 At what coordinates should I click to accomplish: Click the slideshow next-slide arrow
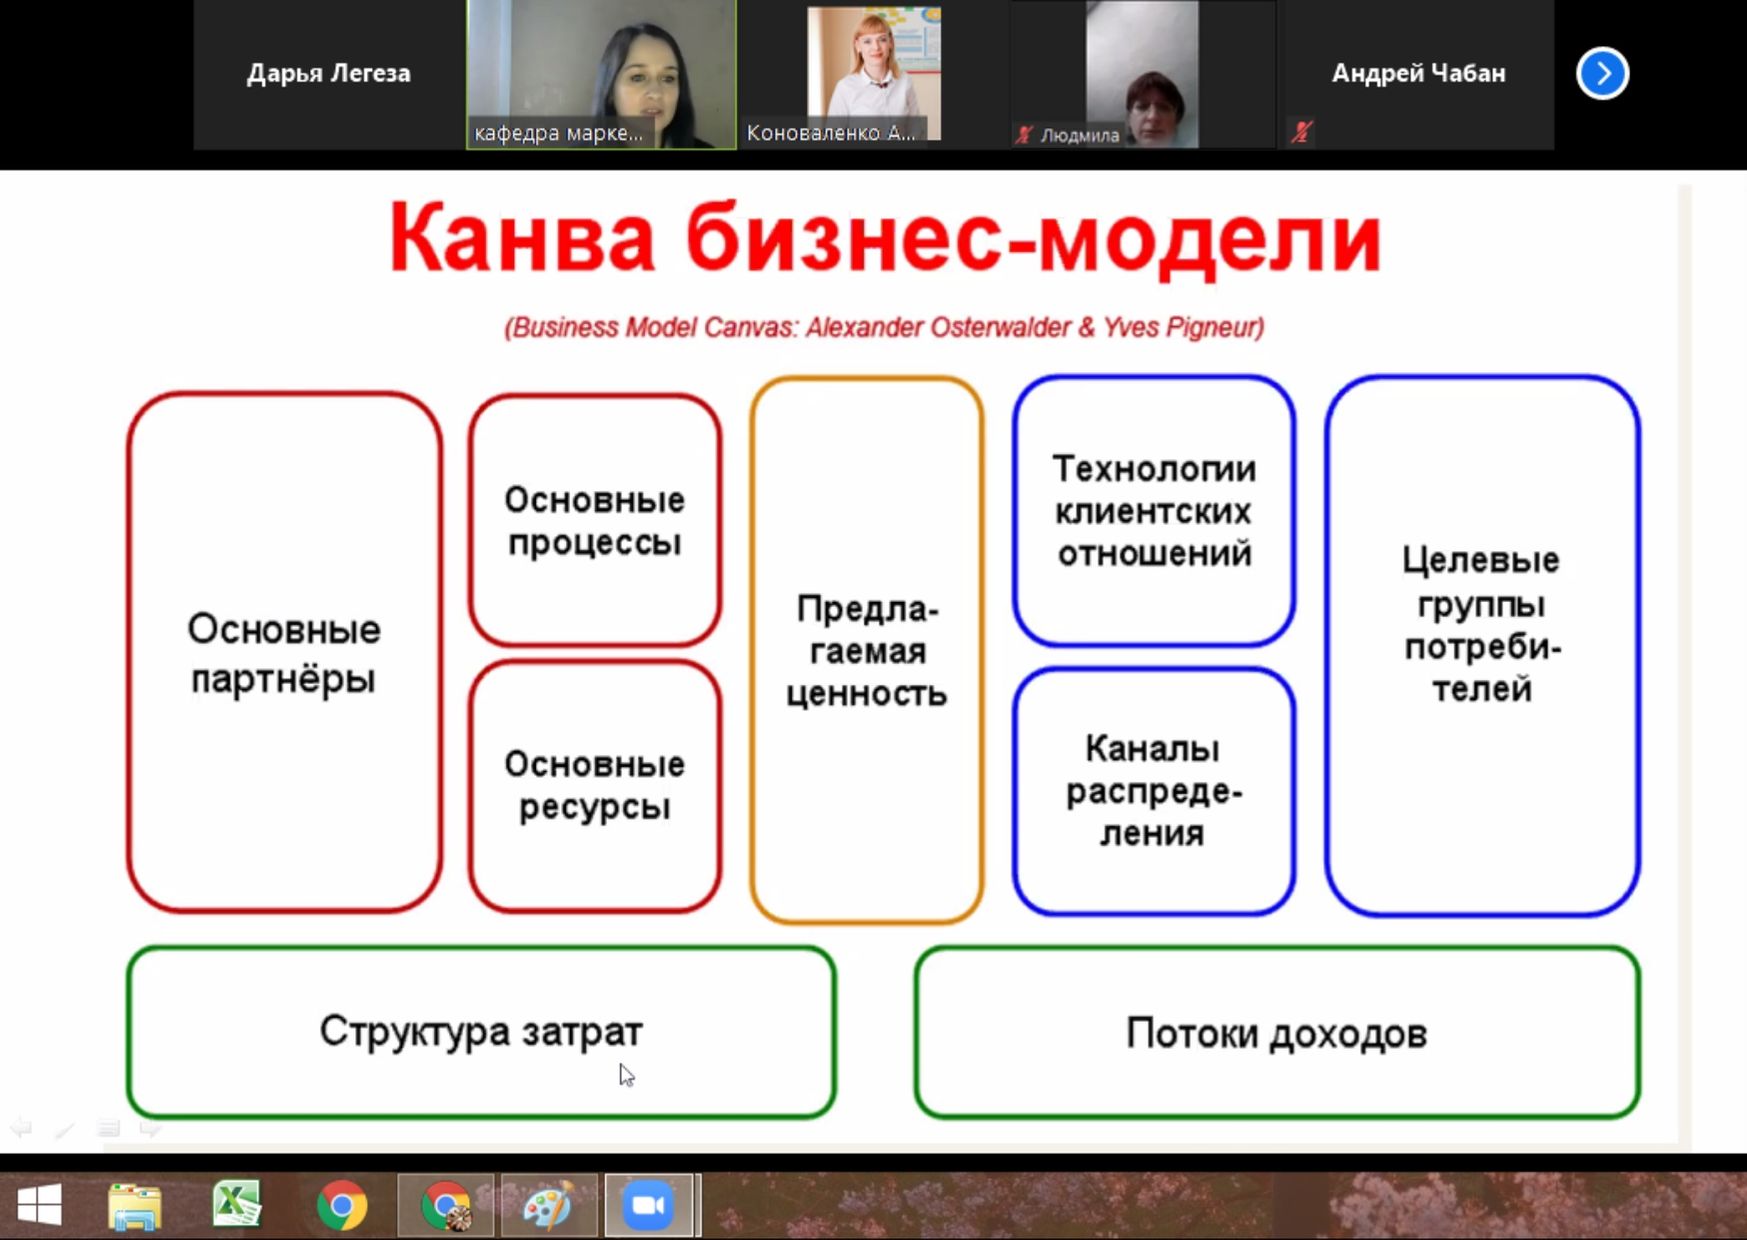click(x=151, y=1128)
